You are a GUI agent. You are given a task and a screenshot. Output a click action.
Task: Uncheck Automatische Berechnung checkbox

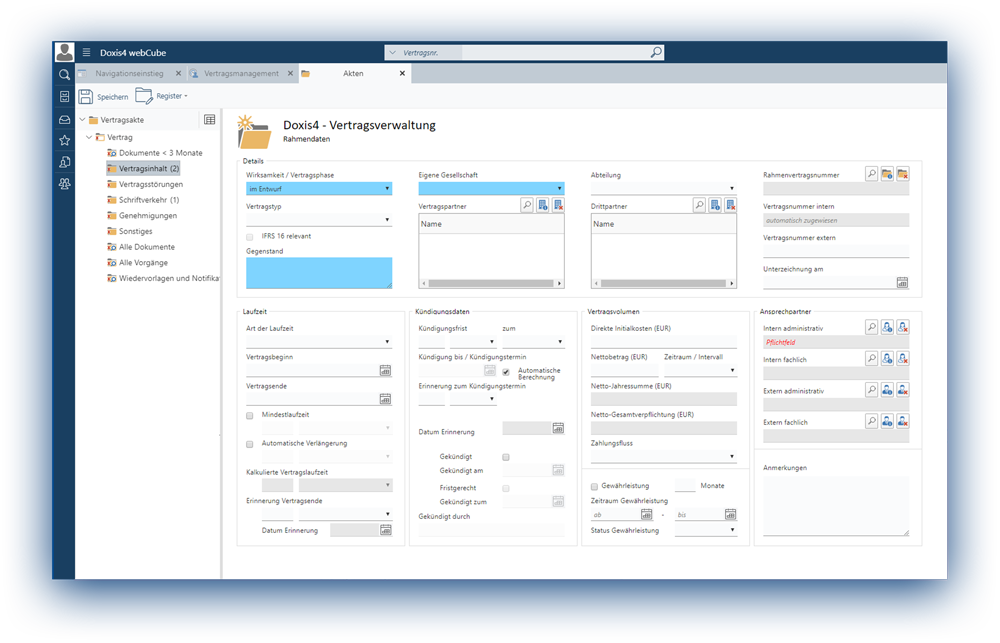point(506,372)
